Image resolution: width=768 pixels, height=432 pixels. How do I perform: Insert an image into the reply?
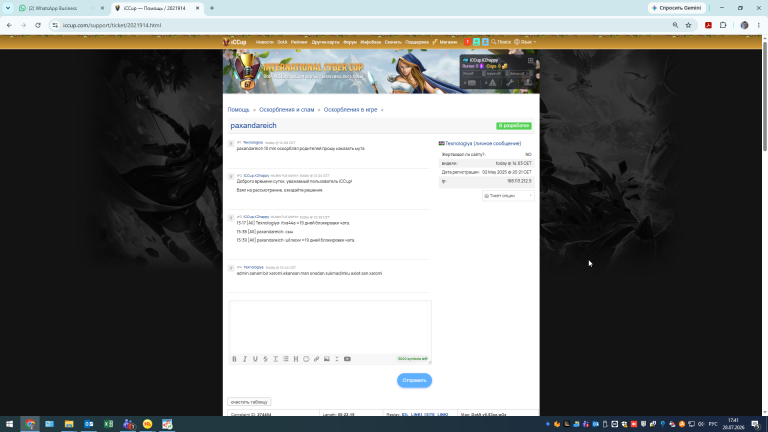[x=327, y=359]
